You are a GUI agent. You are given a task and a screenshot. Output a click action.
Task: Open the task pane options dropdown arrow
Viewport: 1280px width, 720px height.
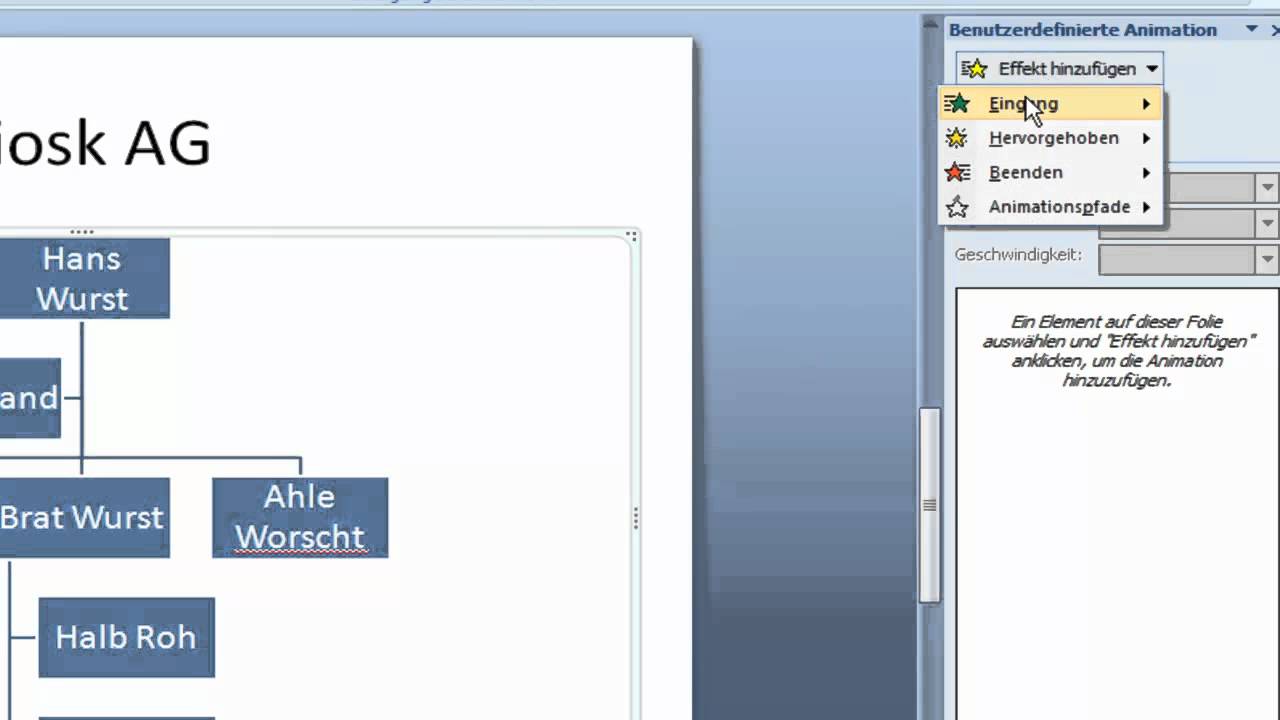point(1251,30)
